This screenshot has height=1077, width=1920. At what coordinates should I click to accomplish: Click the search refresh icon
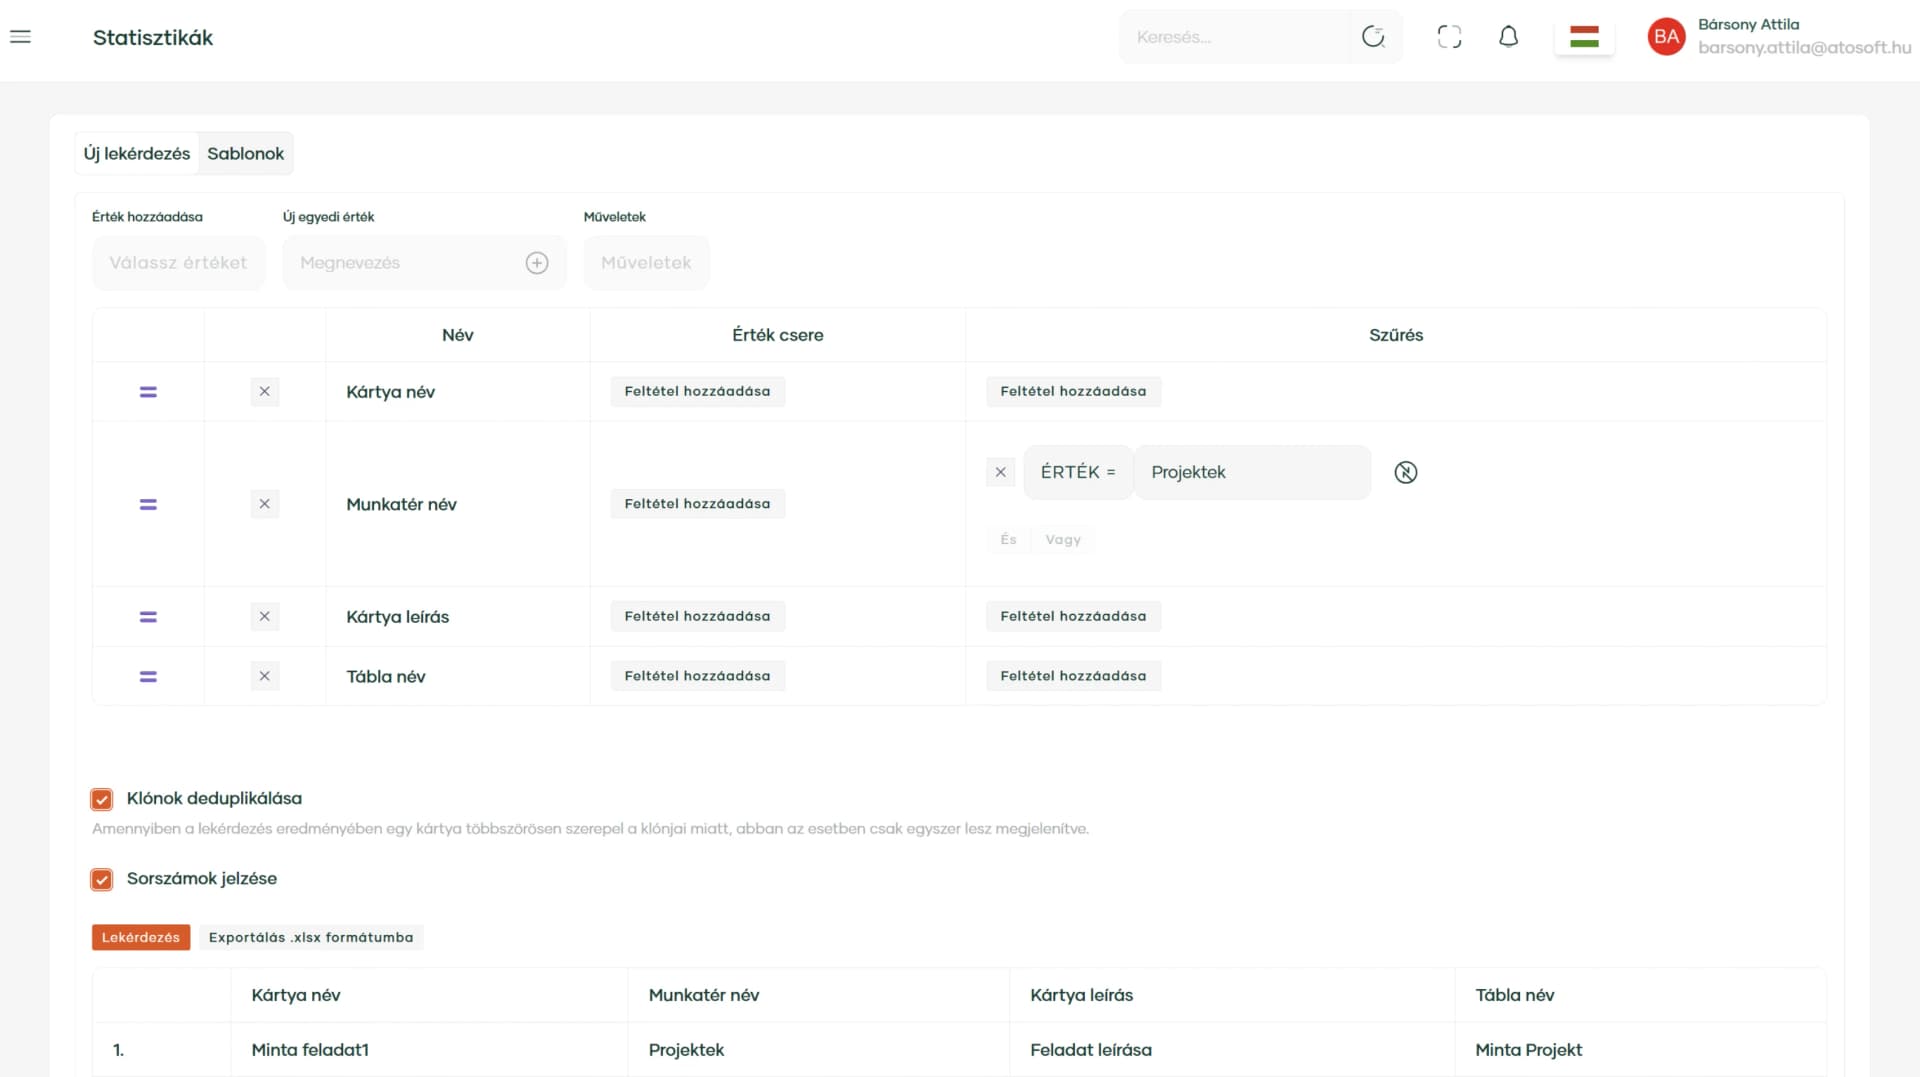tap(1373, 37)
